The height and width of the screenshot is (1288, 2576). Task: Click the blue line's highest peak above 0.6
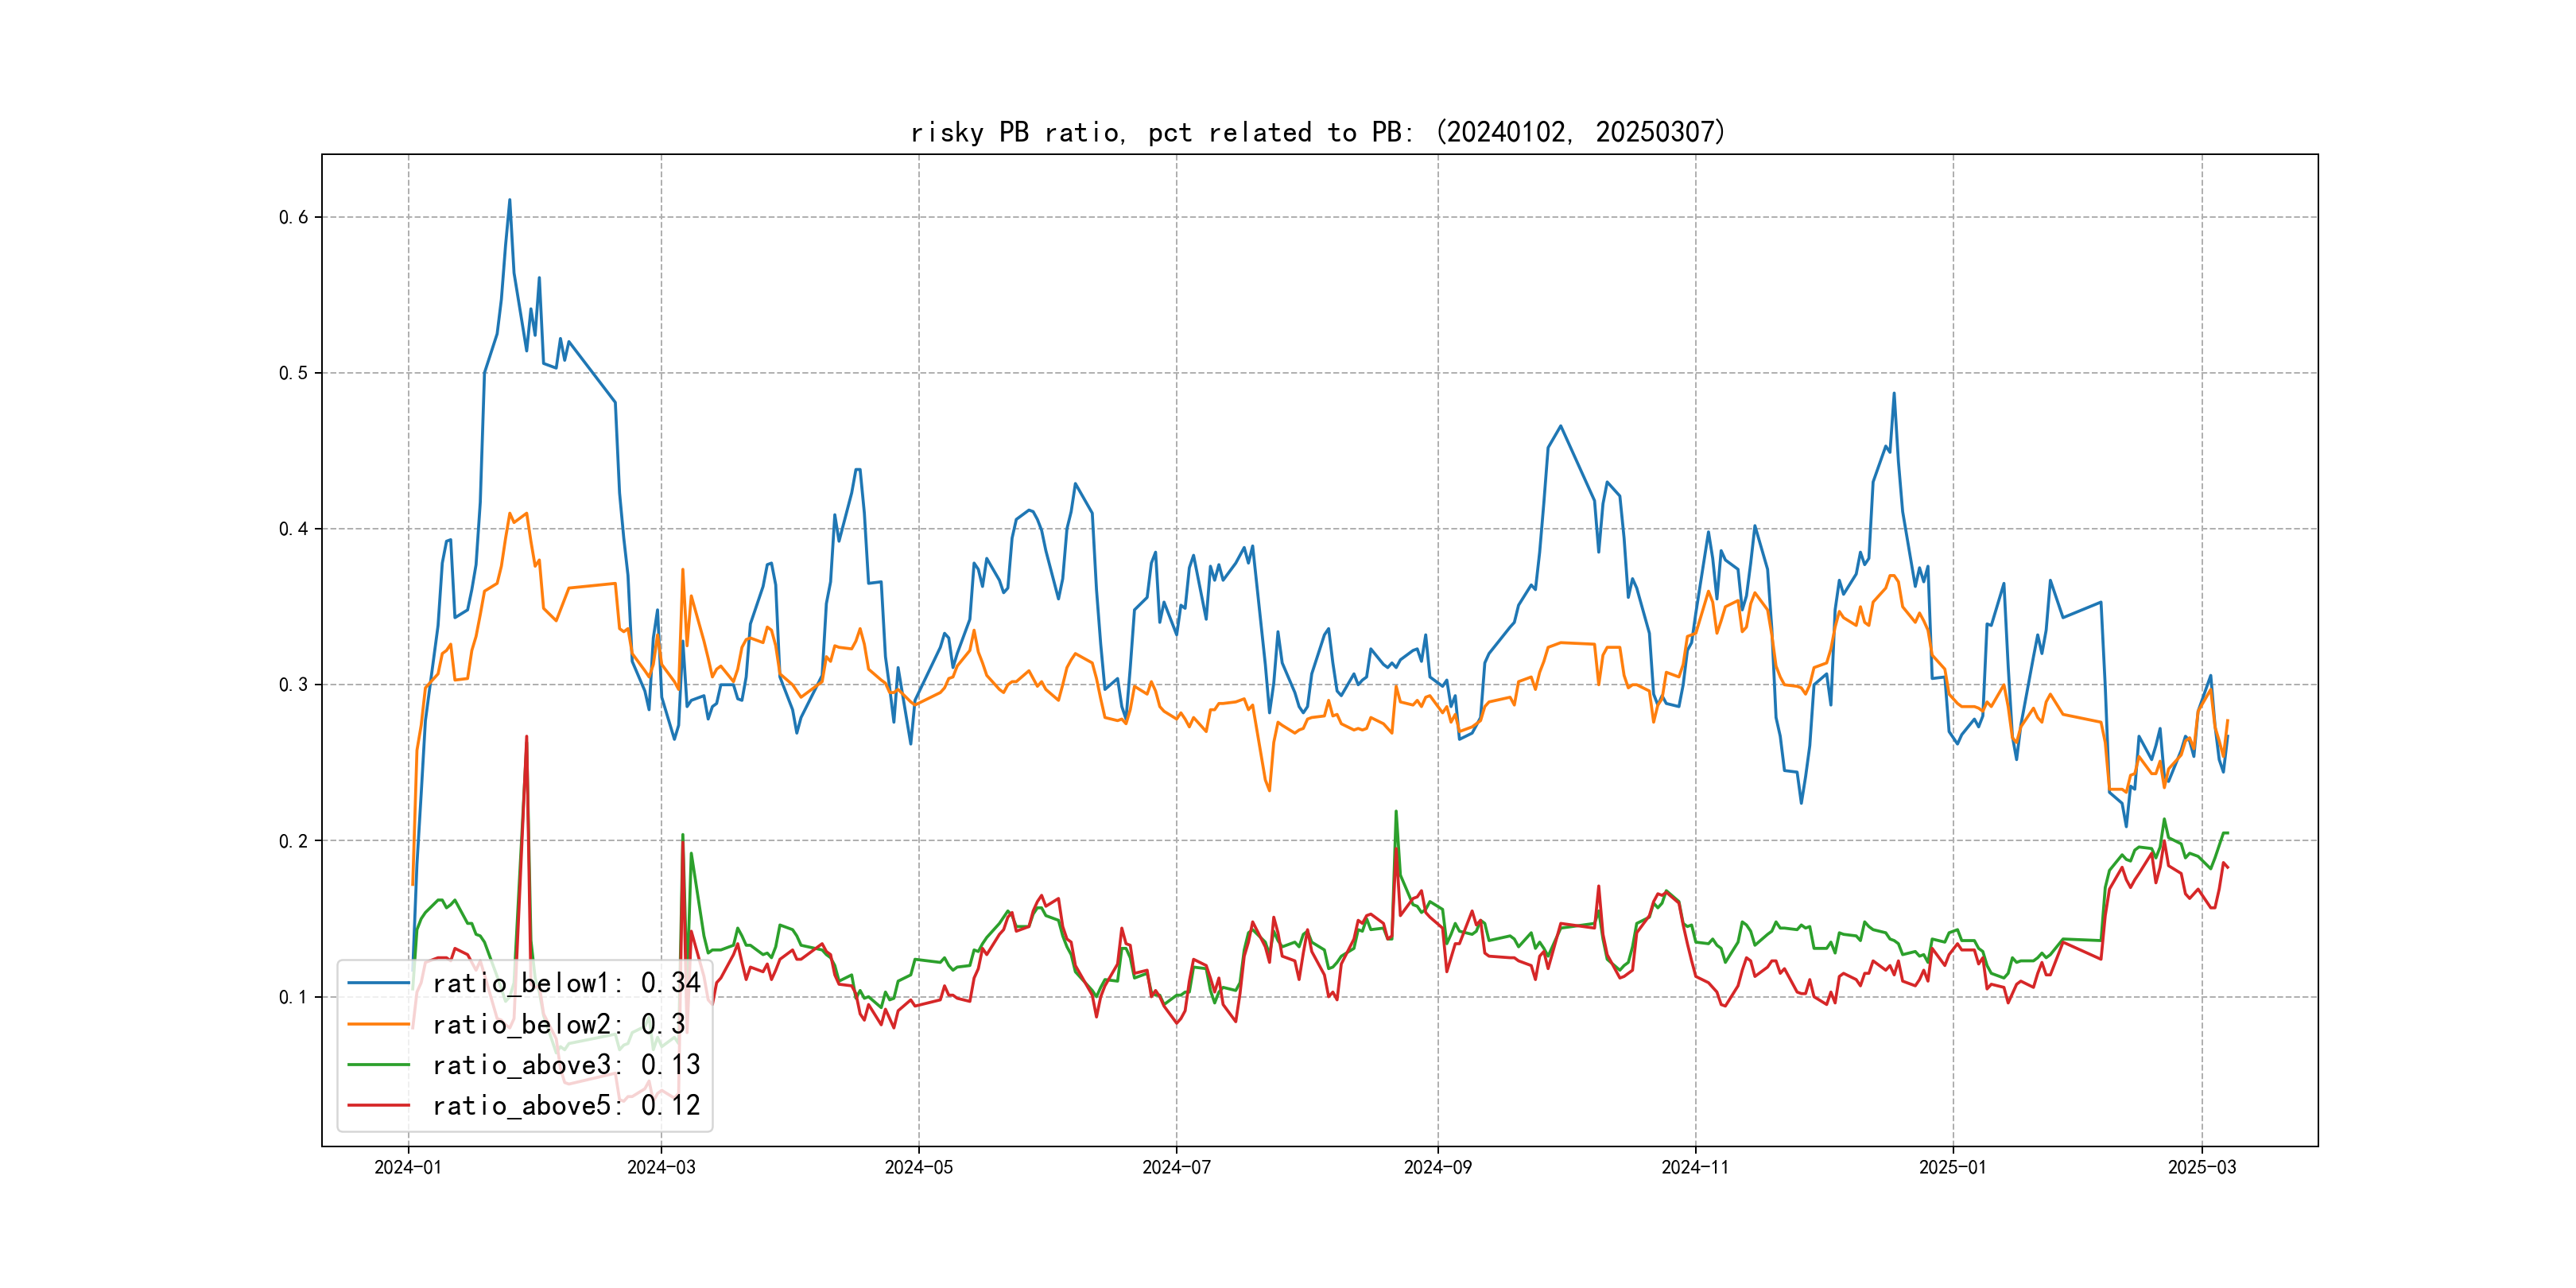point(509,200)
